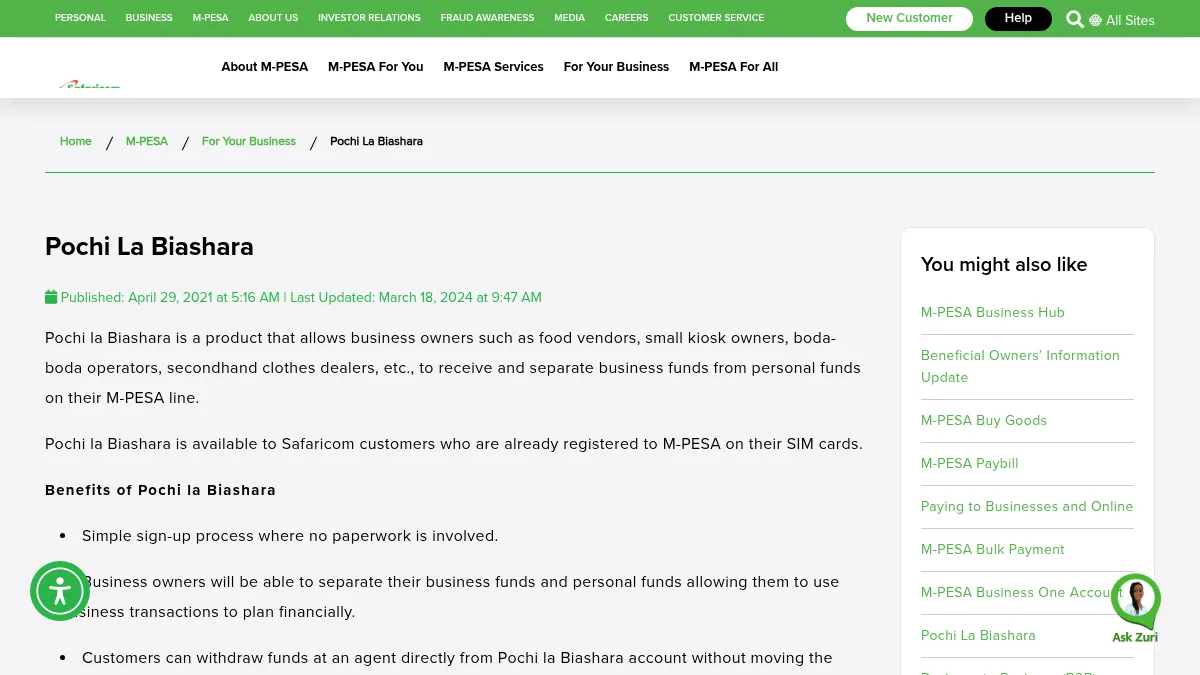Open Pochi La Biashara sidebar link
This screenshot has width=1200, height=675.
click(978, 635)
